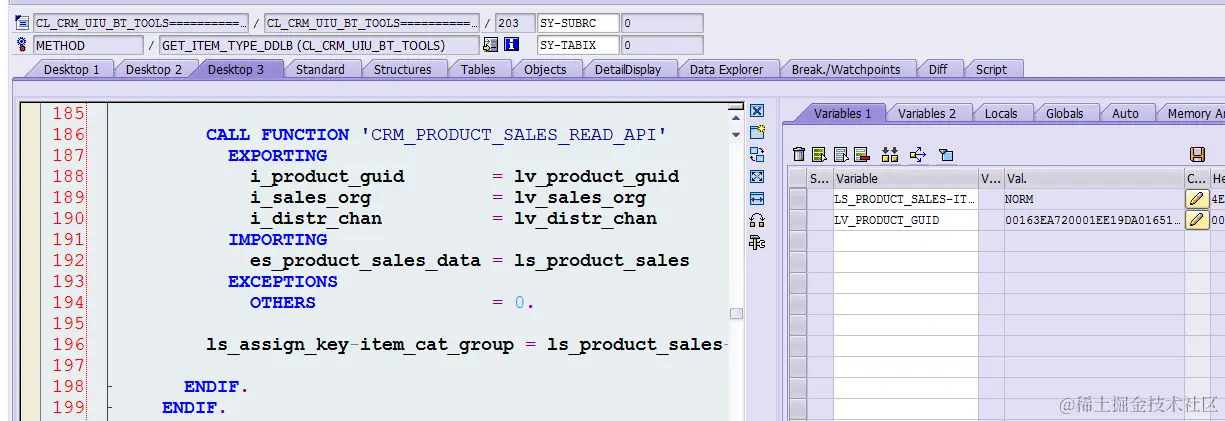Click the Maximize Horizontally double-arrow icon
The height and width of the screenshot is (421, 1225).
tap(757, 198)
